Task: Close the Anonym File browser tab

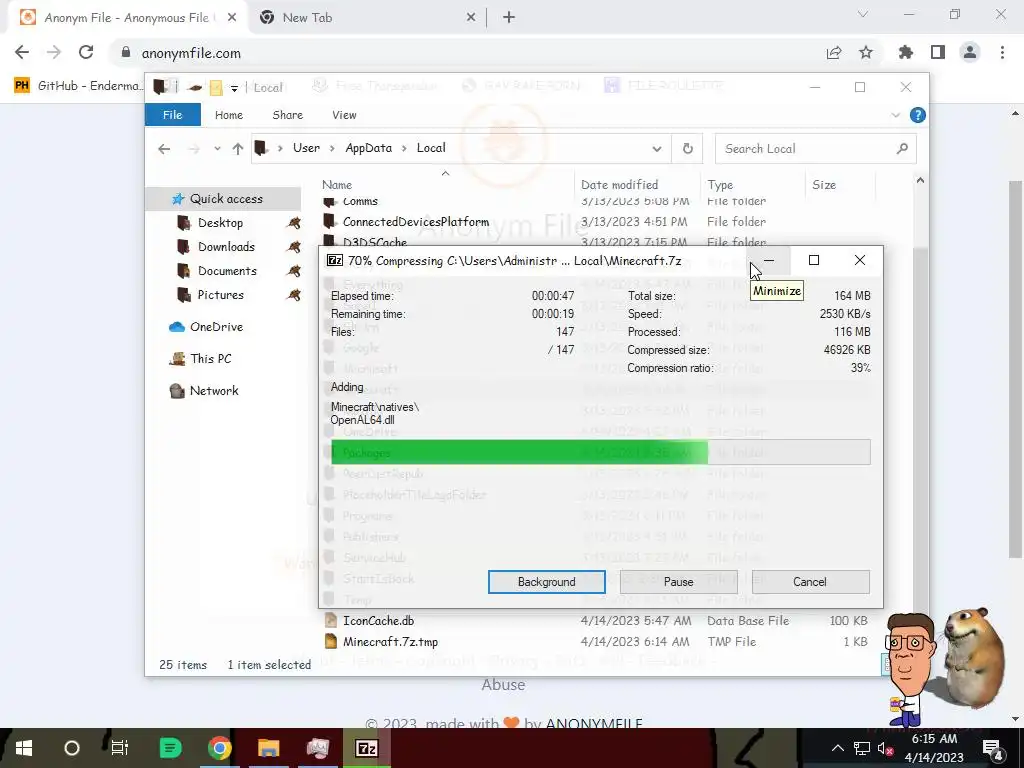Action: coord(232,18)
